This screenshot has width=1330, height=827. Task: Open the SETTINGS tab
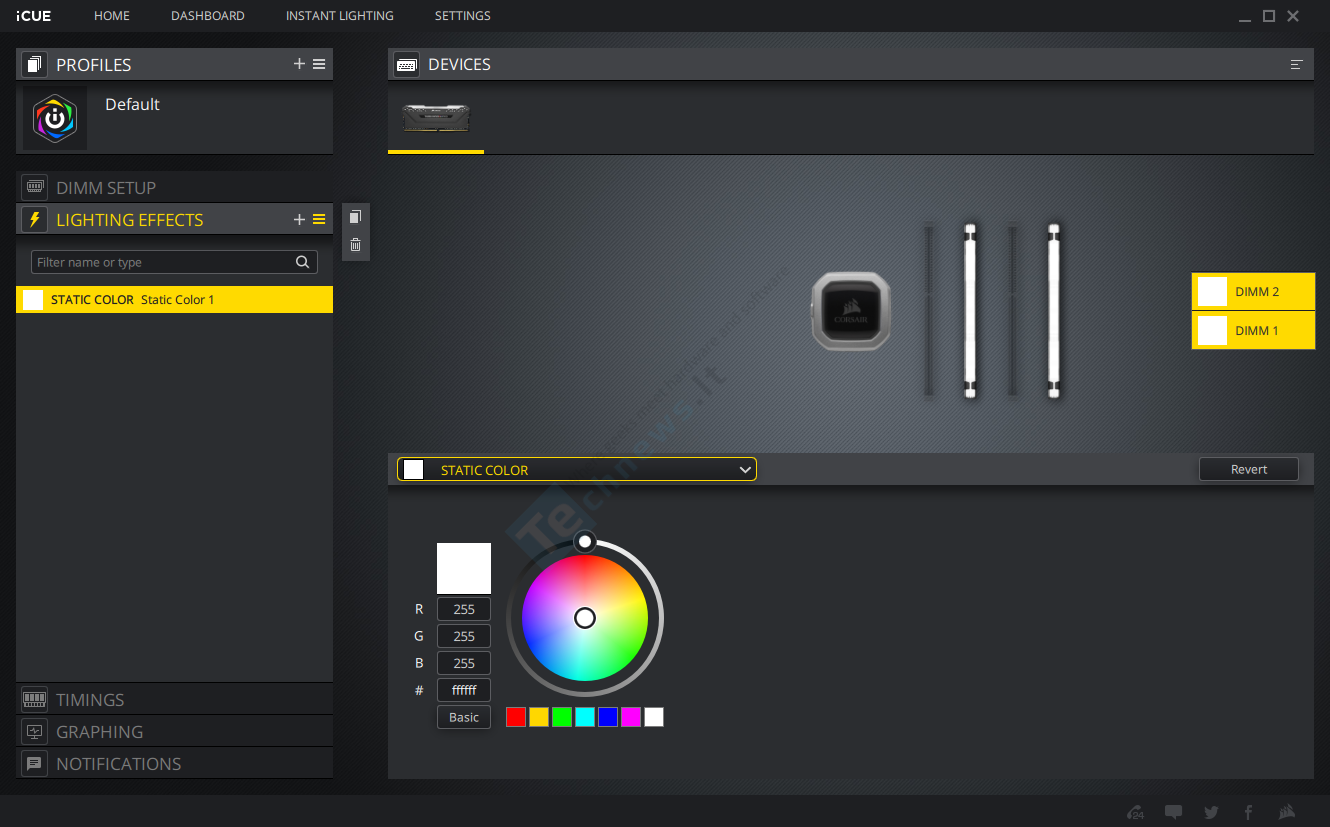coord(463,16)
